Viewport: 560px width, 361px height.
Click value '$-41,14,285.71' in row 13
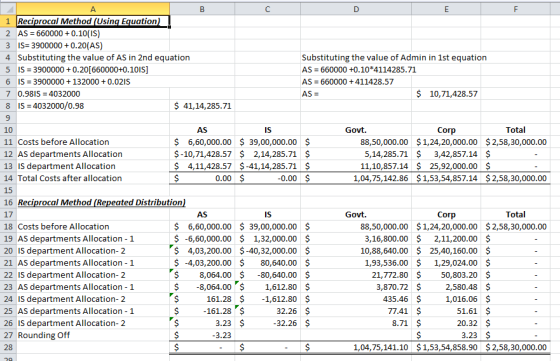[x=268, y=166]
